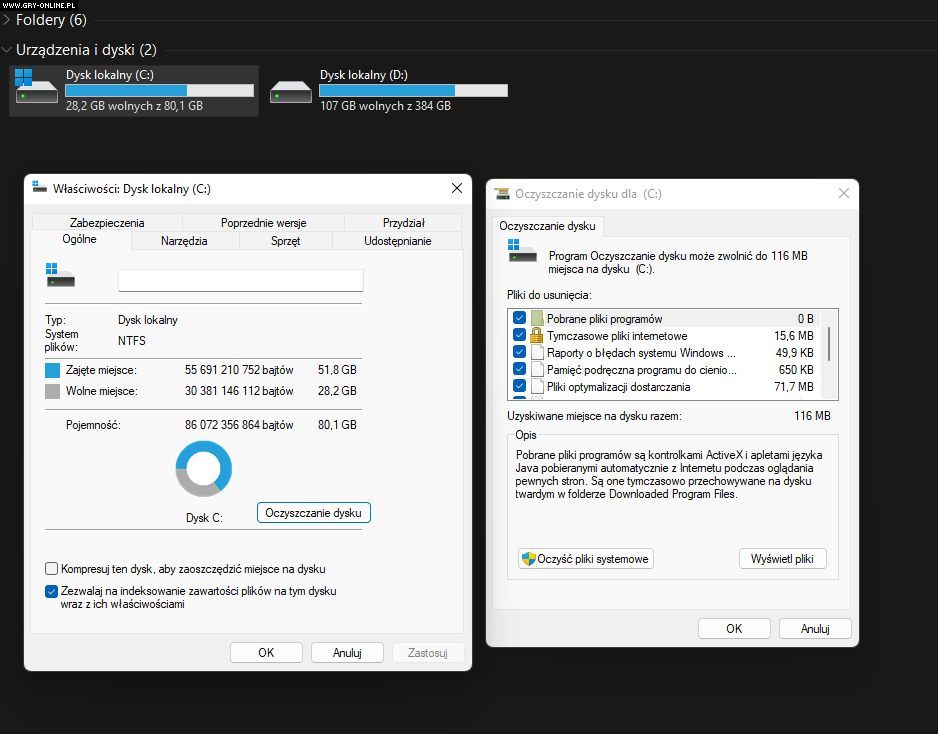Click the file icon beside Raporty o błędach systemu
Image resolution: width=938 pixels, height=734 pixels.
[537, 352]
